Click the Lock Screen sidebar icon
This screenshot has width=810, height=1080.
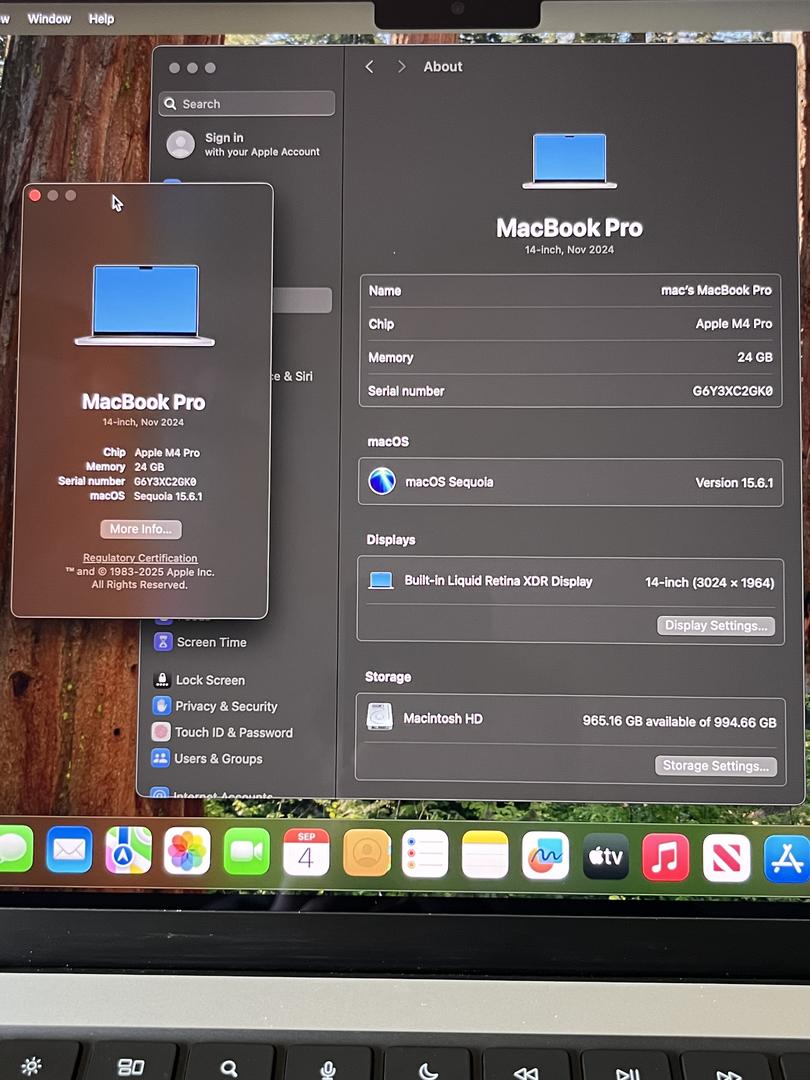click(x=162, y=680)
